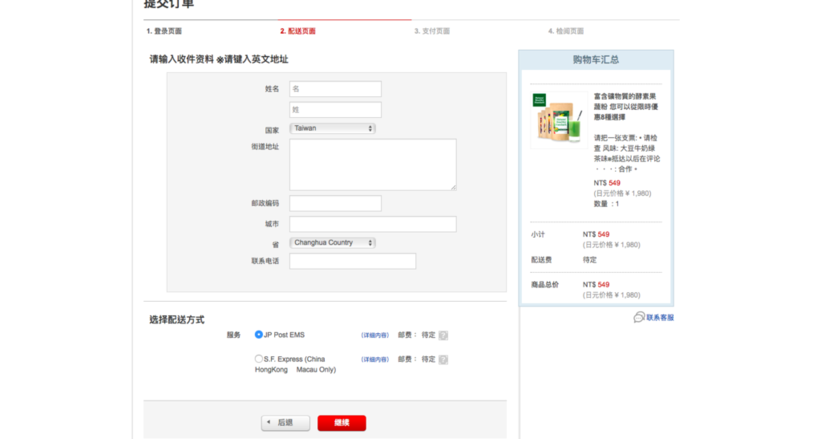
Task: Open the country dropdown showing Taiwan
Action: (332, 128)
